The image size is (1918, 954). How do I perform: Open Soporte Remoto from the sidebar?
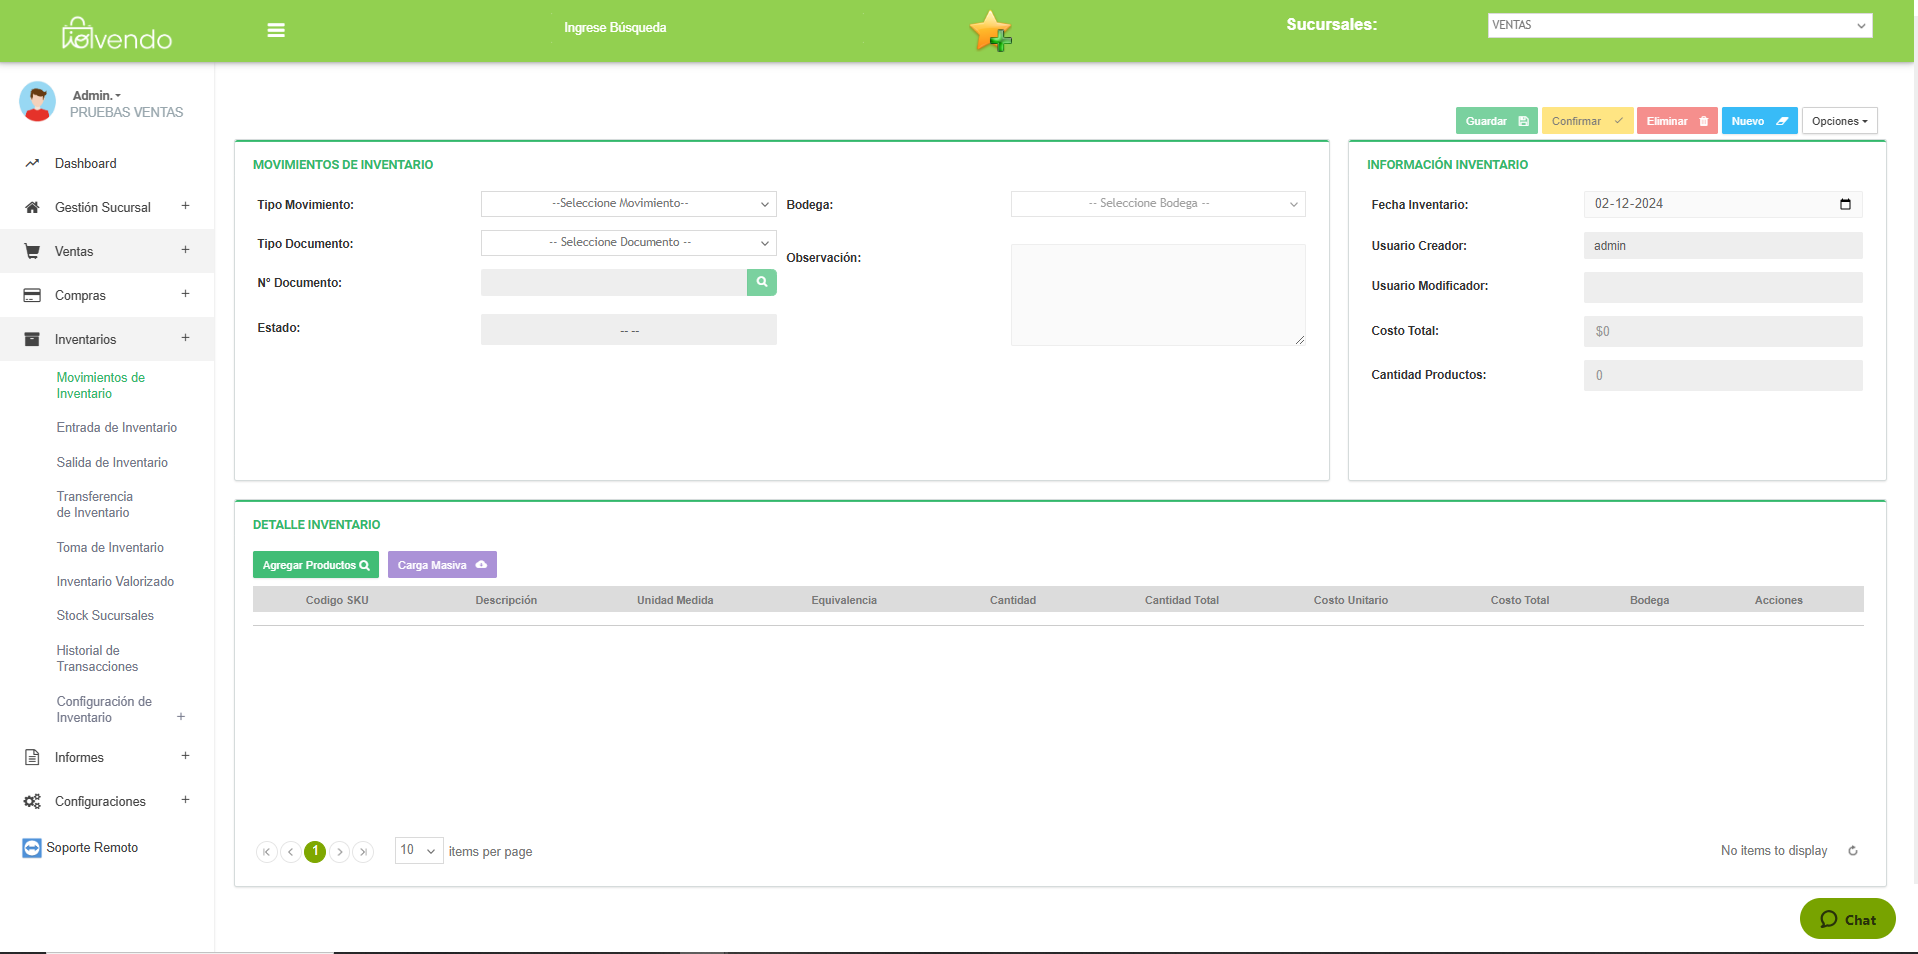[92, 848]
